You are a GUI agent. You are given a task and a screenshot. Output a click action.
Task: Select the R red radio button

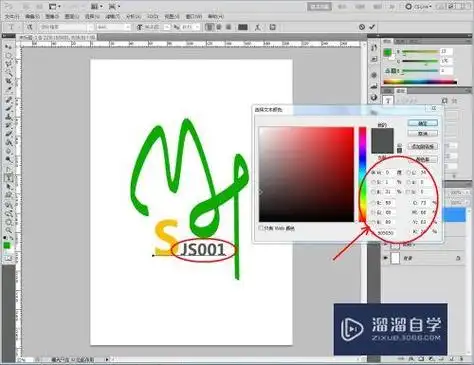pos(373,203)
